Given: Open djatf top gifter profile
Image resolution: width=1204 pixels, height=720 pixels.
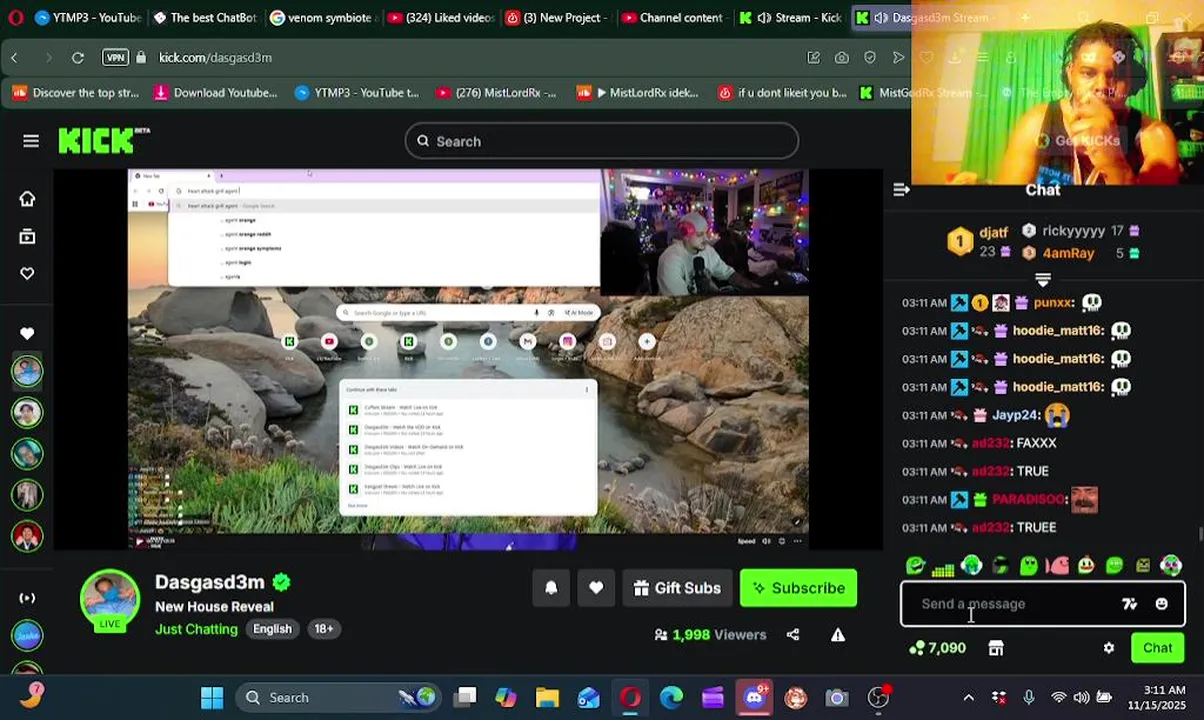Looking at the screenshot, I should [x=993, y=230].
